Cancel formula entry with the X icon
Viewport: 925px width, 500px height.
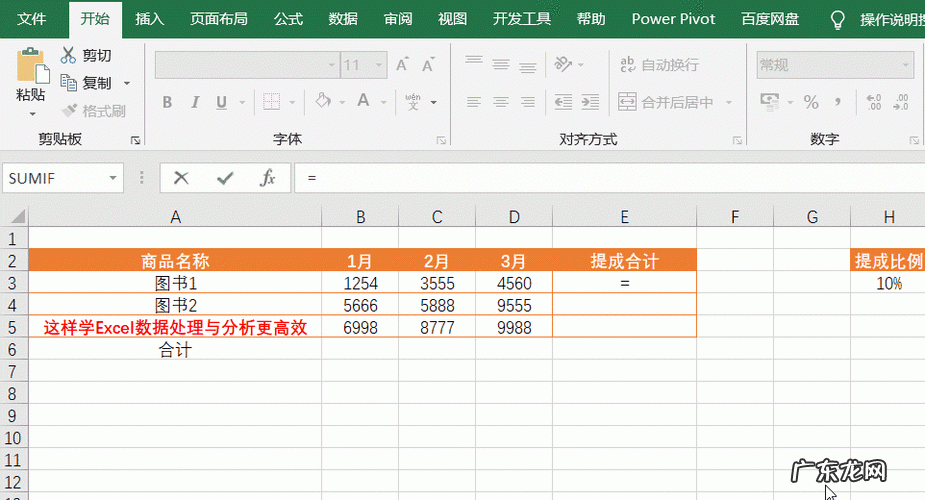(181, 178)
